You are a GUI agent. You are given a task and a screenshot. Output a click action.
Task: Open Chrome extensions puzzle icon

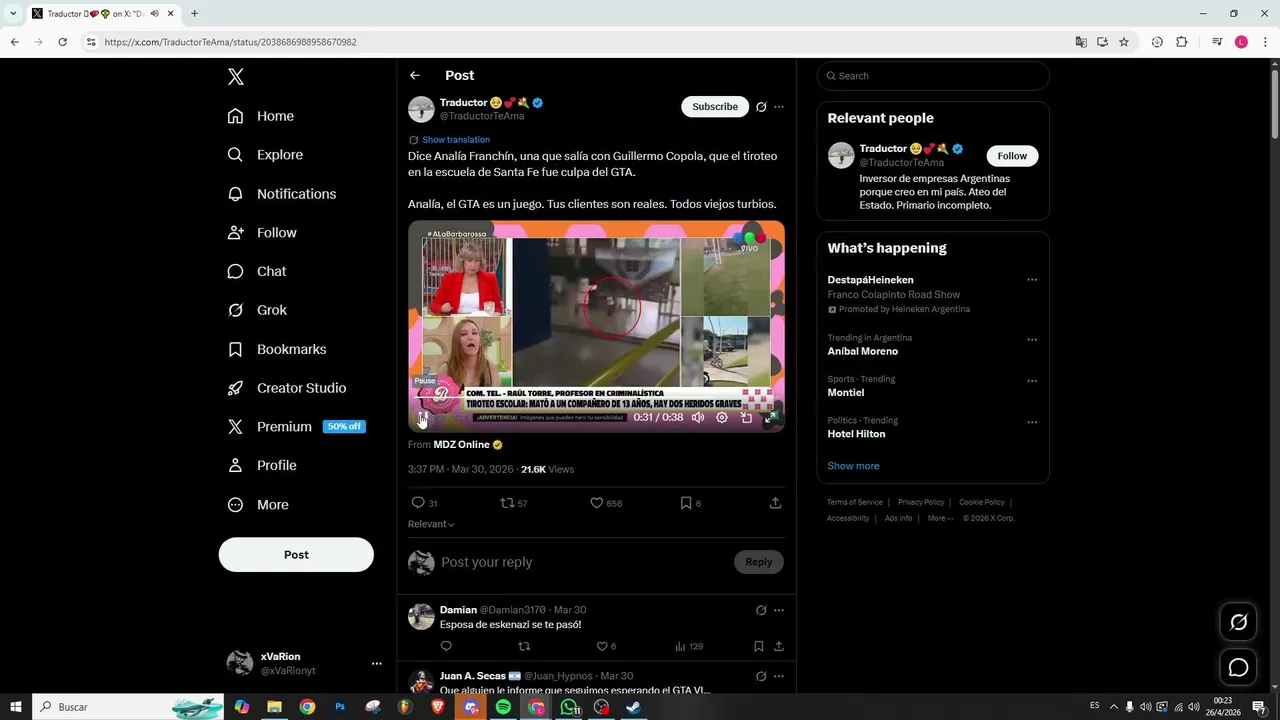click(x=1181, y=42)
